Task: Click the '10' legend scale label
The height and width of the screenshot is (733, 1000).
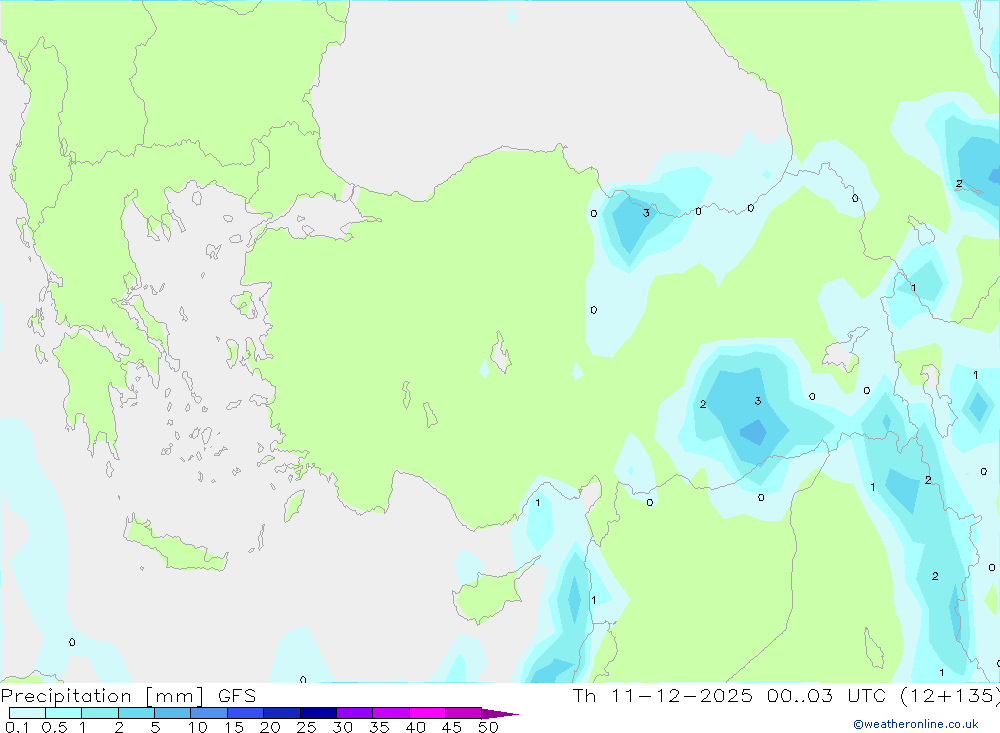Action: coord(198,727)
